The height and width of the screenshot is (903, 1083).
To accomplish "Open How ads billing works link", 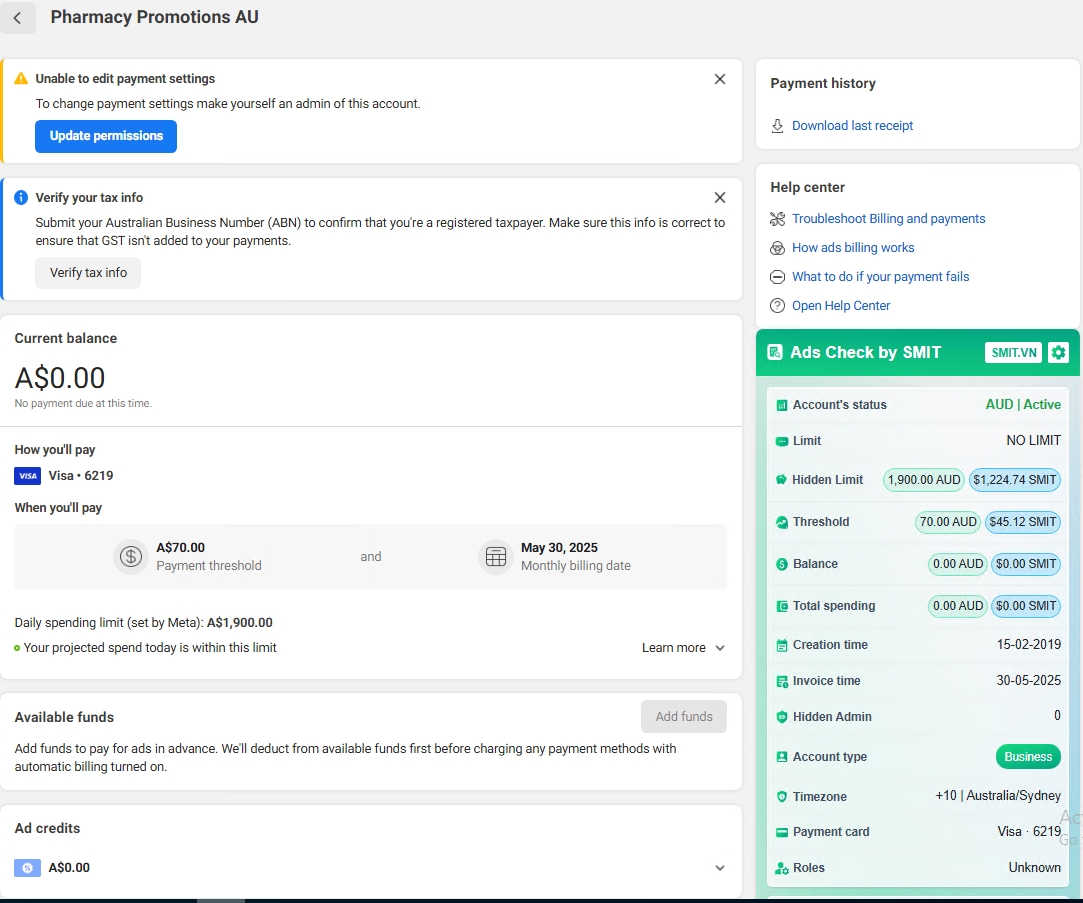I will click(x=853, y=248).
